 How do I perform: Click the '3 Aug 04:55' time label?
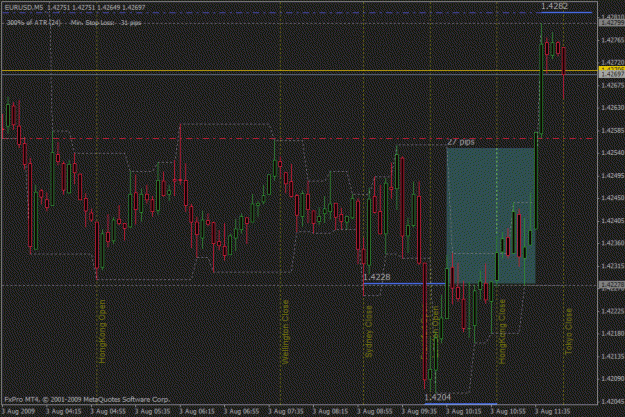[x=108, y=411]
